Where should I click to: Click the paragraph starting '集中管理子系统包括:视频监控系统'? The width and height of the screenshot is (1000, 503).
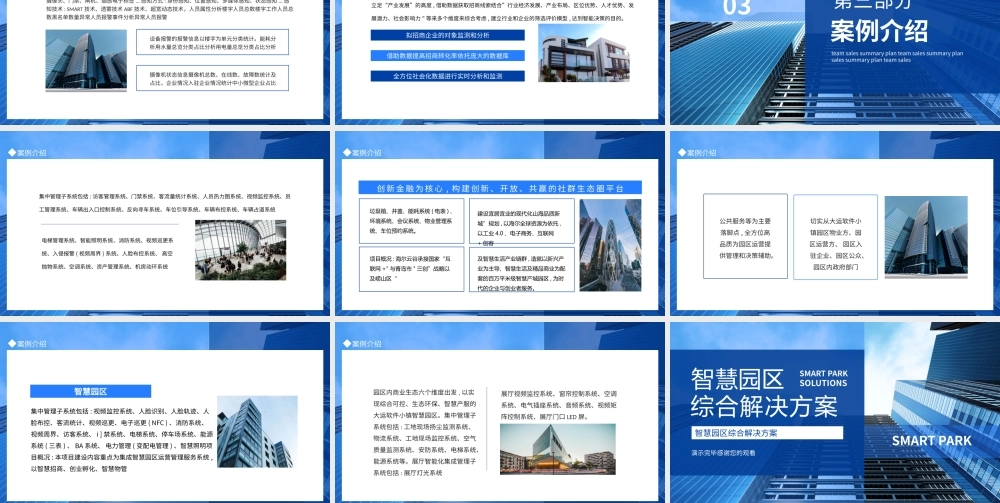(x=121, y=440)
